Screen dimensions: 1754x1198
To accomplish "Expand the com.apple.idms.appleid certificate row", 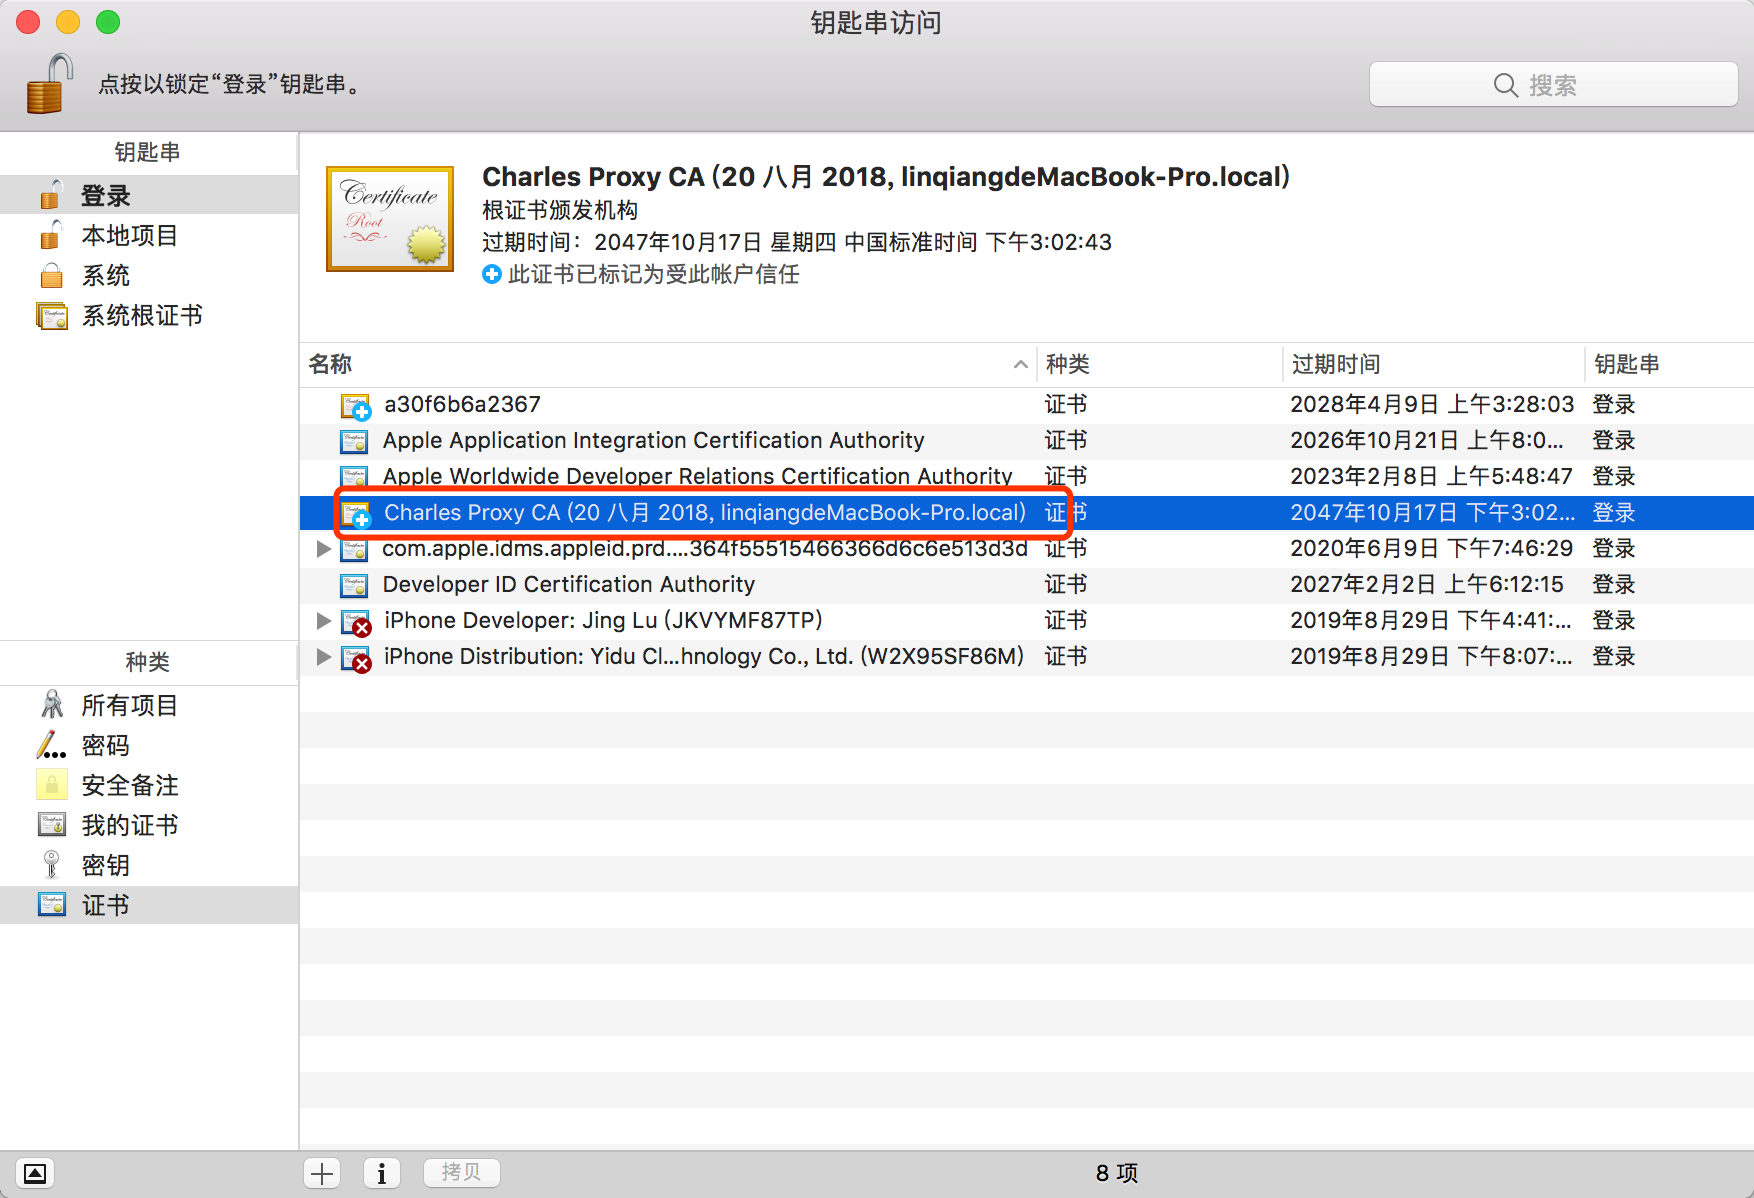I will tap(323, 549).
